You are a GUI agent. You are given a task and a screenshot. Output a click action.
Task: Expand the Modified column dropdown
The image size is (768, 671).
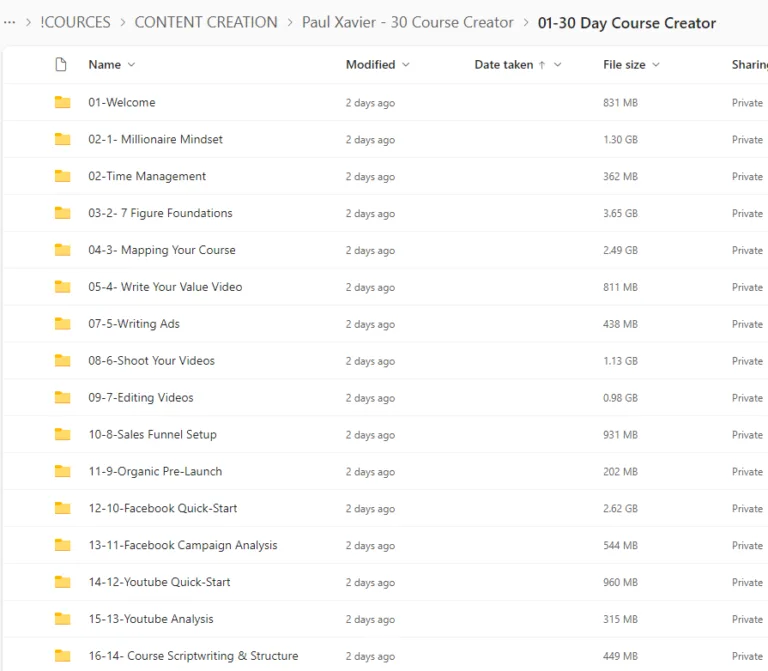405,65
